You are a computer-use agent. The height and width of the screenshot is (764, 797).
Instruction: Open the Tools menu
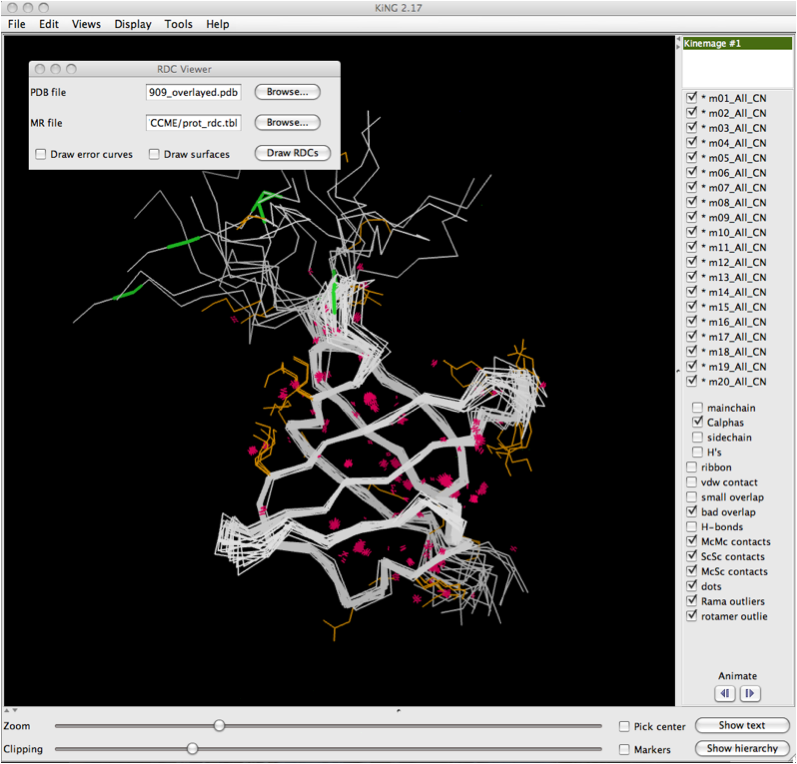click(x=179, y=24)
